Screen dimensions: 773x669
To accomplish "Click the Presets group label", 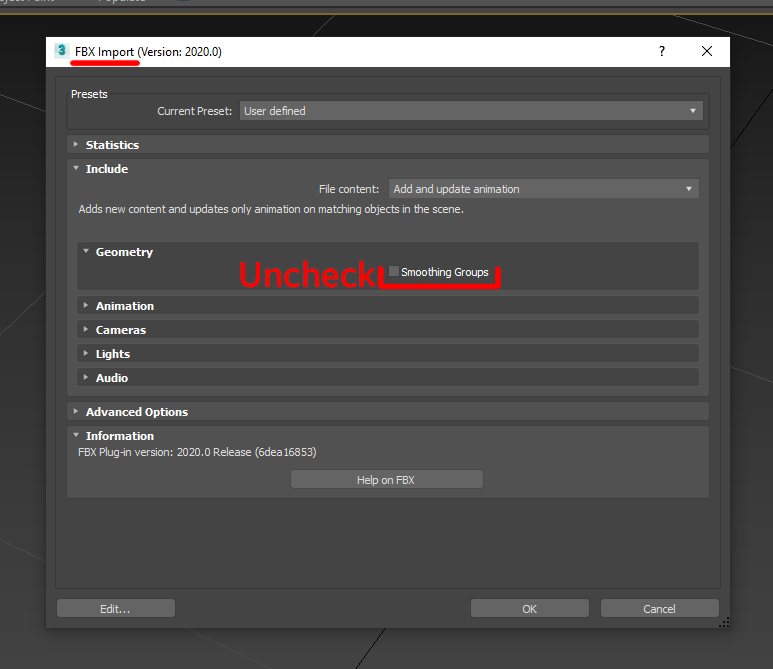I will pyautogui.click(x=89, y=94).
